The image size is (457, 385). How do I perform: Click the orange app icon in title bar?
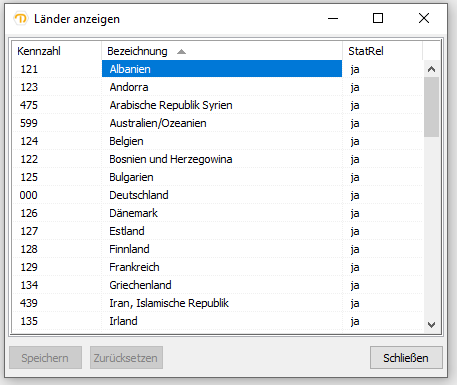pos(21,19)
